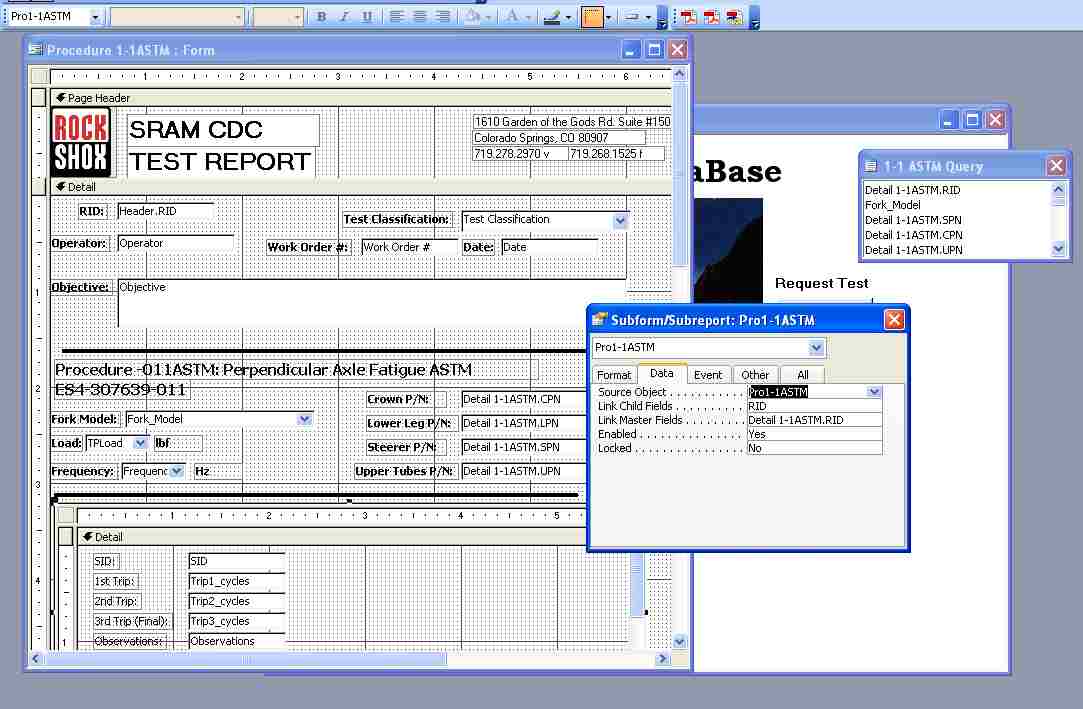Expand the TPLoad combo box arrow
1083x709 pixels.
[140, 443]
